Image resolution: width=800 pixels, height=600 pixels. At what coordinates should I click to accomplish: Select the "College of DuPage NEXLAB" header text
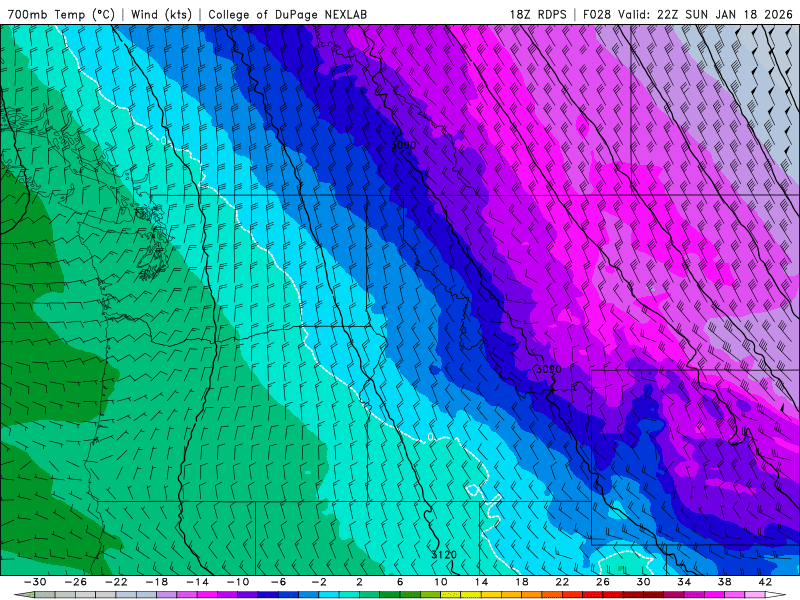click(x=287, y=14)
